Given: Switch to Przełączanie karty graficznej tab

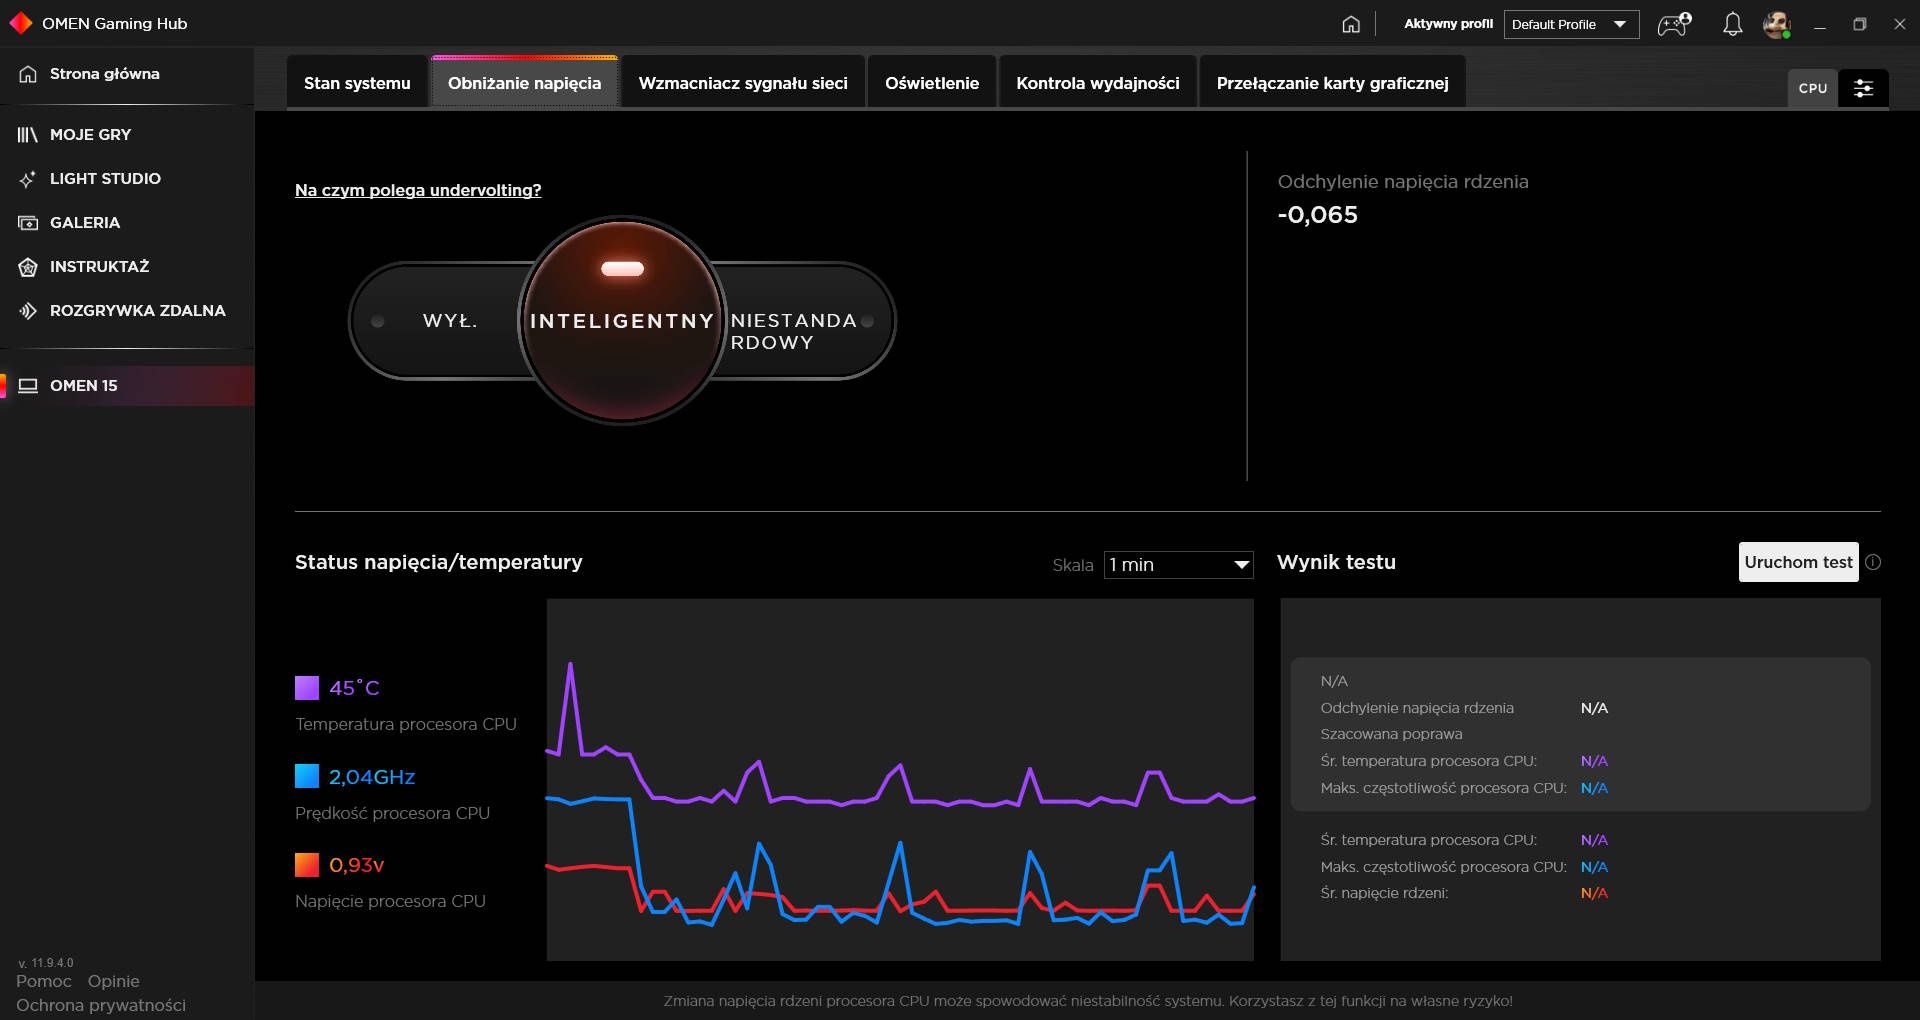Looking at the screenshot, I should (x=1332, y=83).
